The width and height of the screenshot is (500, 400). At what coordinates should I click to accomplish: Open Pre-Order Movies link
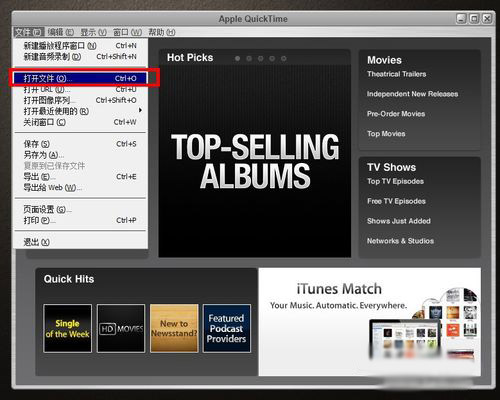click(x=396, y=114)
